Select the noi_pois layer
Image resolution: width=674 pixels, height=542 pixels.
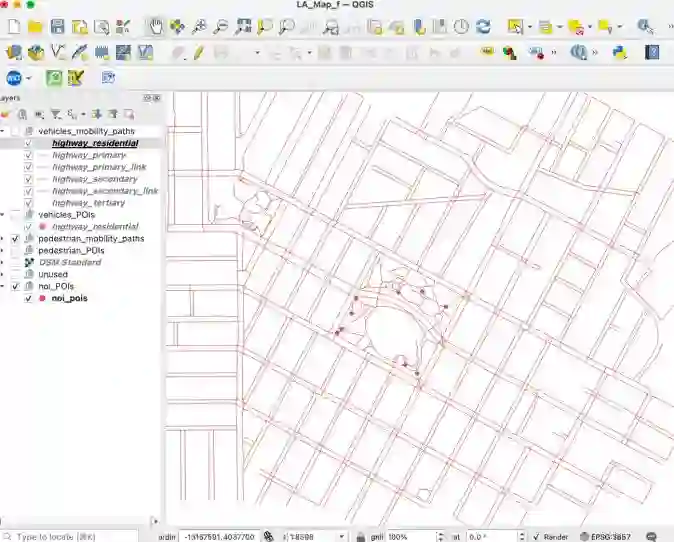point(69,298)
